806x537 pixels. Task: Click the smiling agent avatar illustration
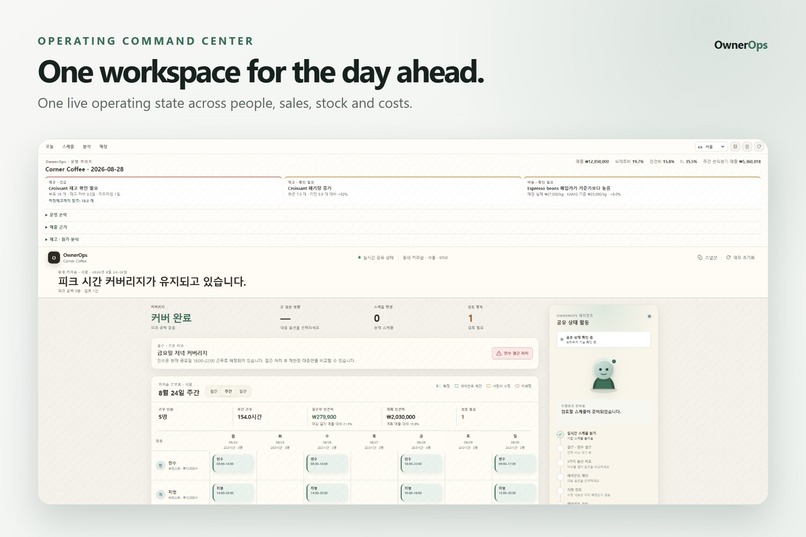(603, 375)
